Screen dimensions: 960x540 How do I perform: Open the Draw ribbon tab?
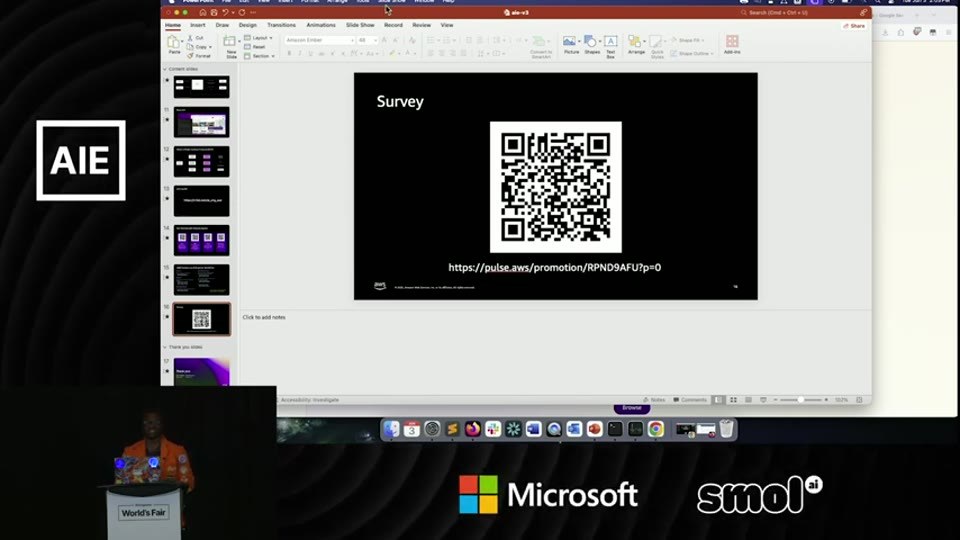(222, 25)
